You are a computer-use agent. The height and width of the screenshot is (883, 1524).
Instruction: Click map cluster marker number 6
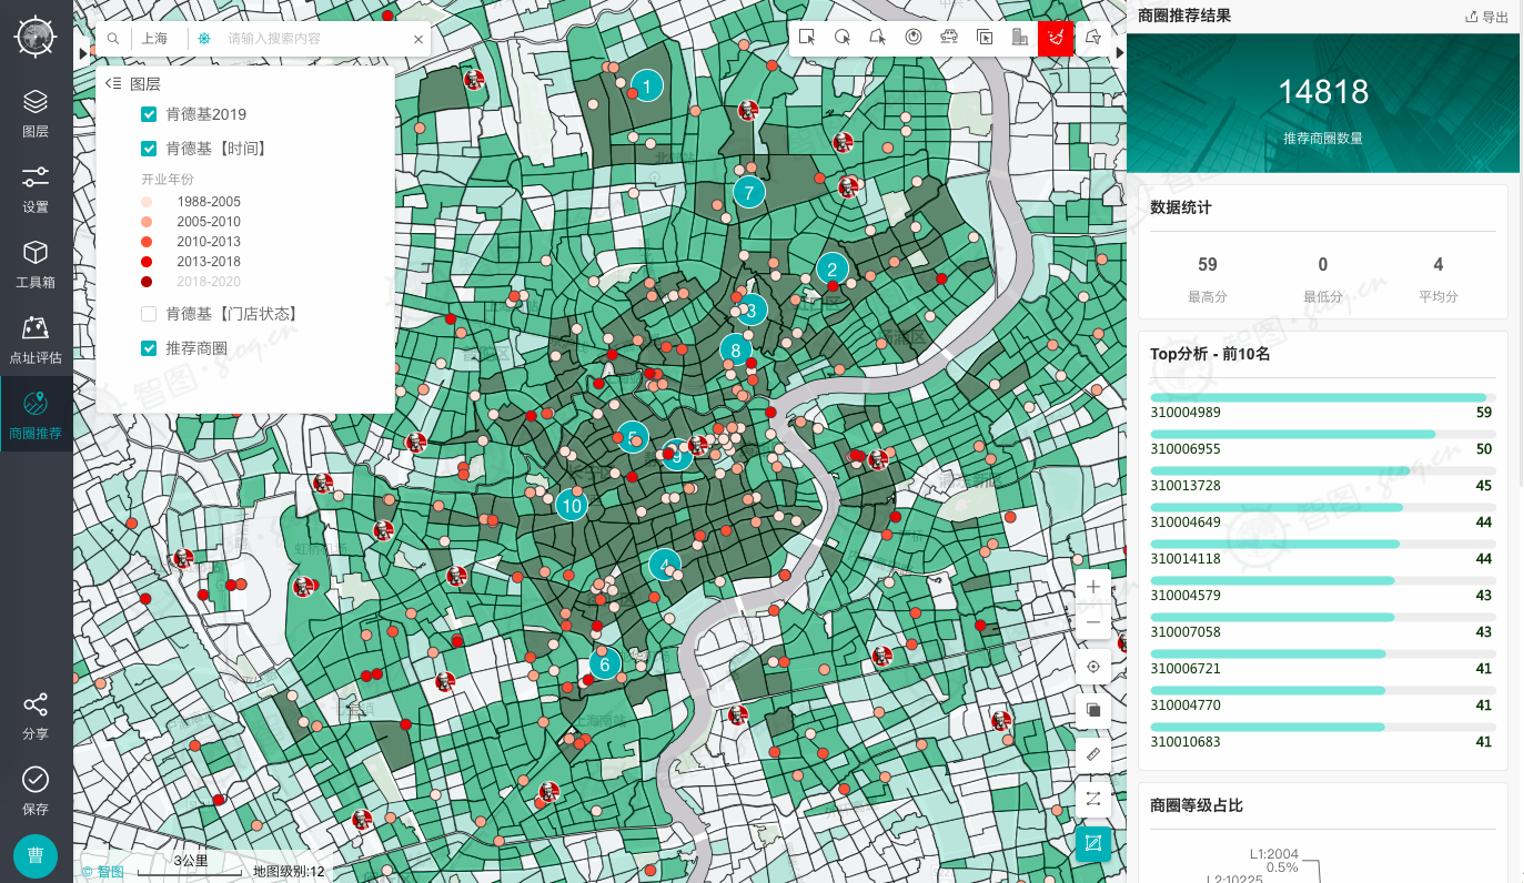604,664
